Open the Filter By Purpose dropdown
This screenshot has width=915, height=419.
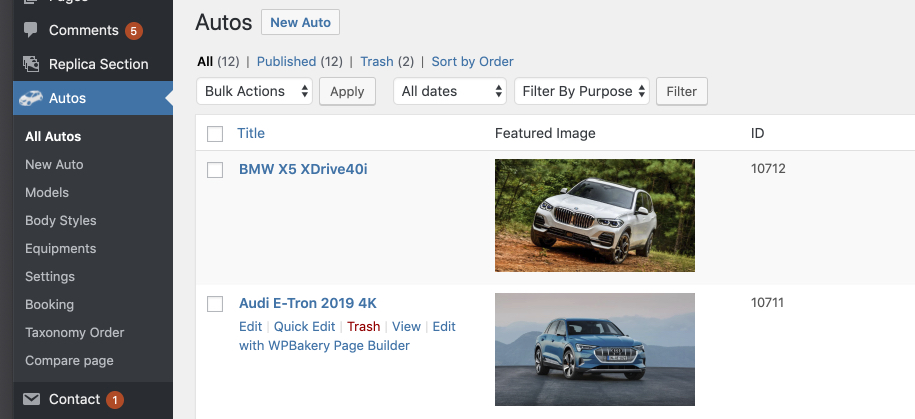point(581,91)
